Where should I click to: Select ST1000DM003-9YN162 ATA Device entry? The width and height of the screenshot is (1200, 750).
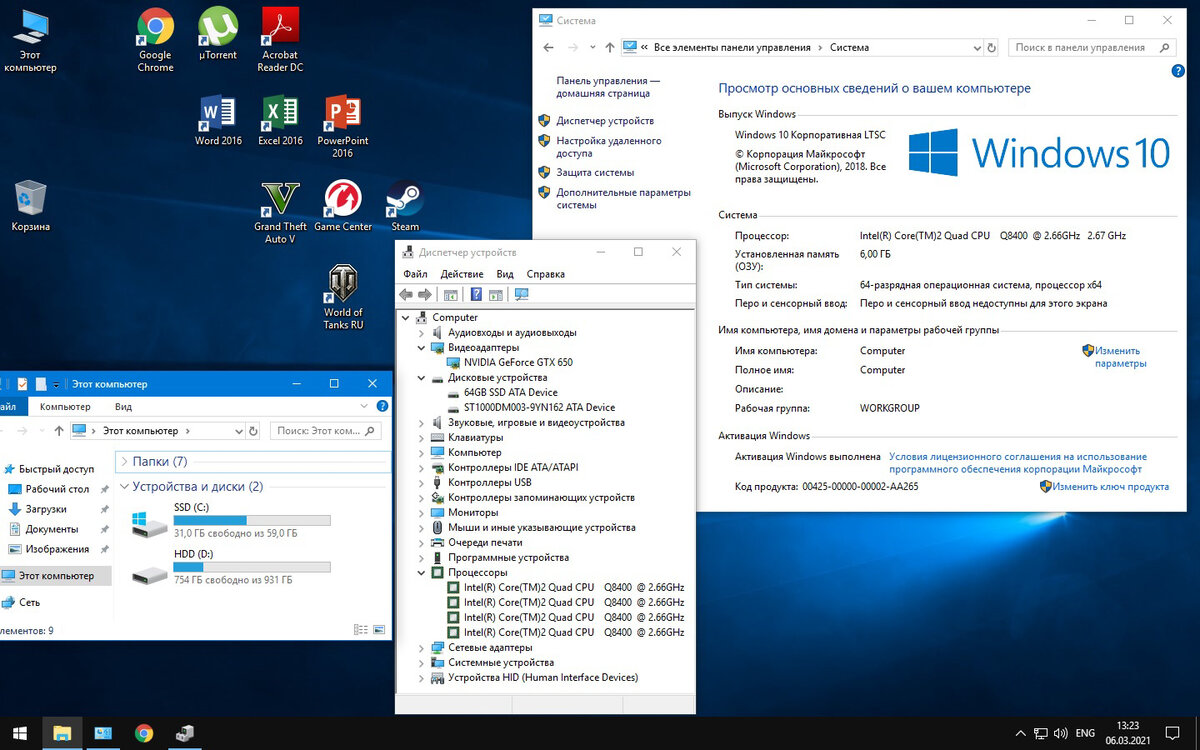point(539,408)
